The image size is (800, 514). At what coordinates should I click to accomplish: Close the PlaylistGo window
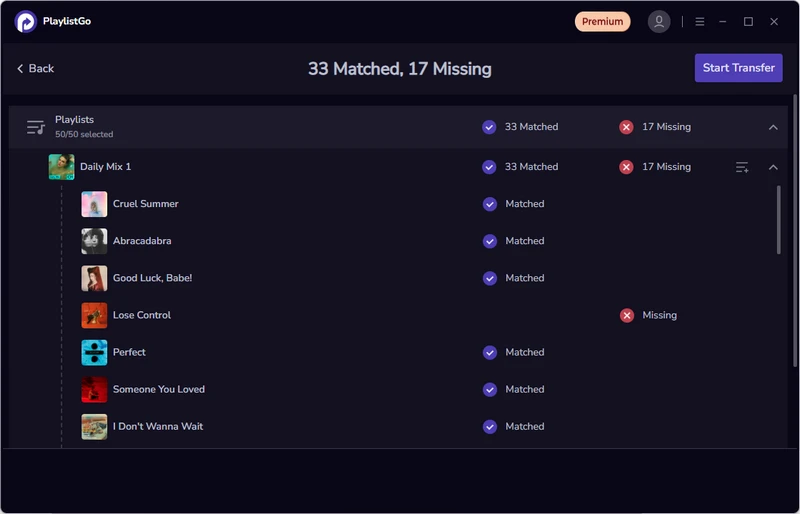(x=774, y=21)
